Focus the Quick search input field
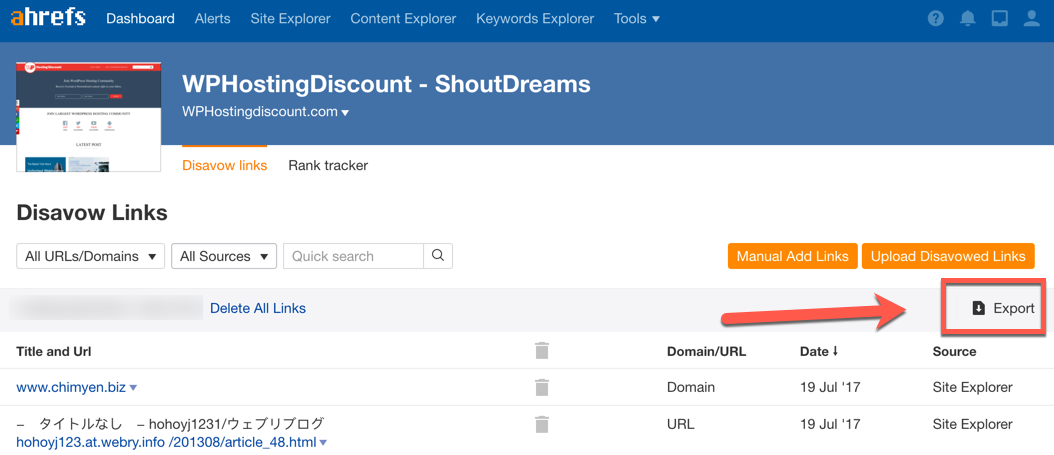This screenshot has width=1054, height=455. tap(354, 256)
